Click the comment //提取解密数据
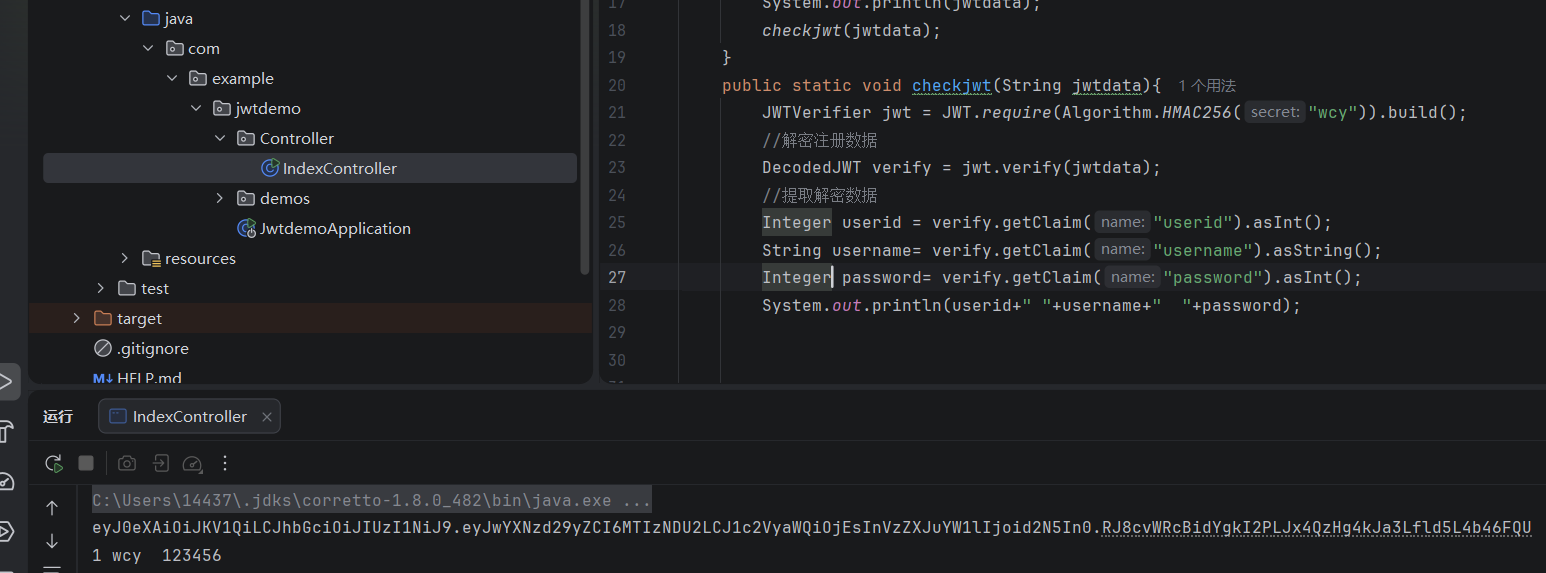Viewport: 1546px width, 573px height. tap(820, 195)
